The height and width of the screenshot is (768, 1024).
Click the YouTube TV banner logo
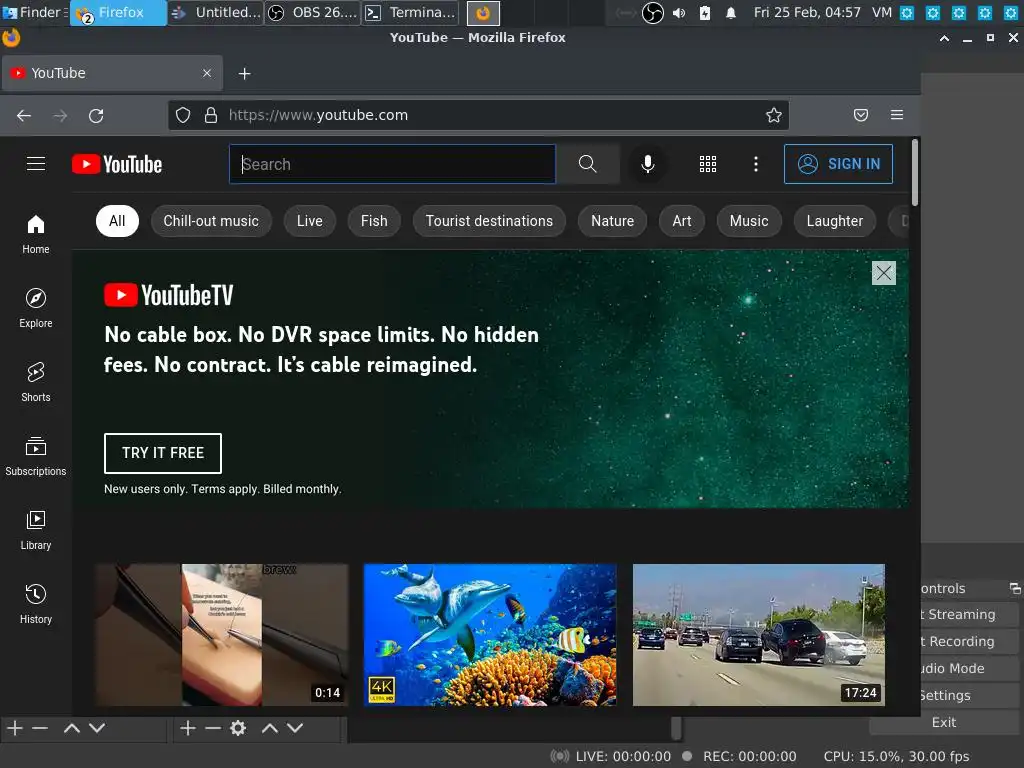pyautogui.click(x=168, y=295)
